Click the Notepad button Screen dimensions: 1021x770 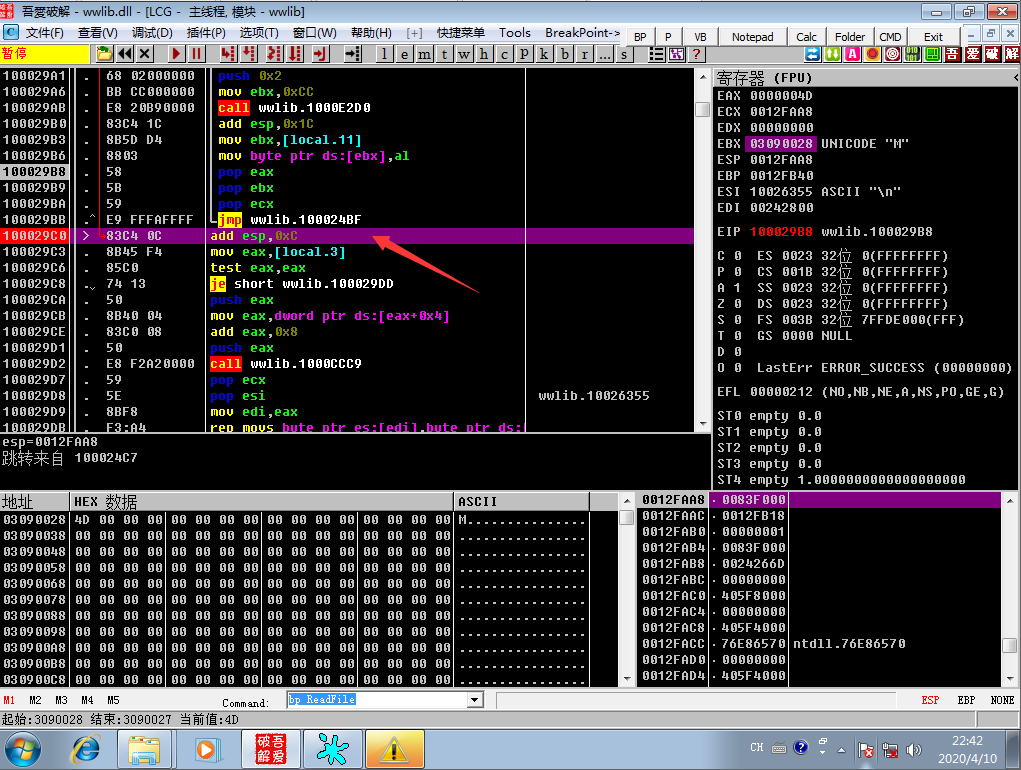tap(752, 37)
